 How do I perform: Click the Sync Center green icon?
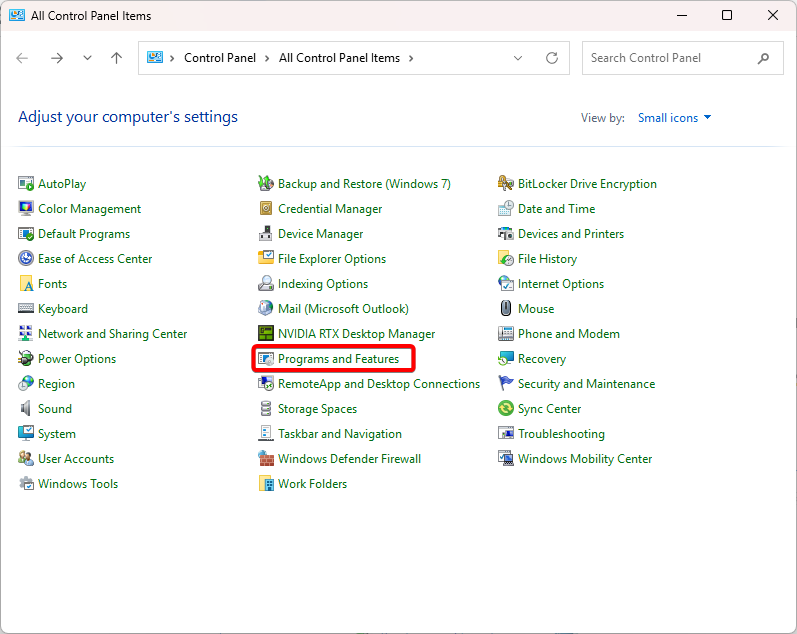[506, 408]
